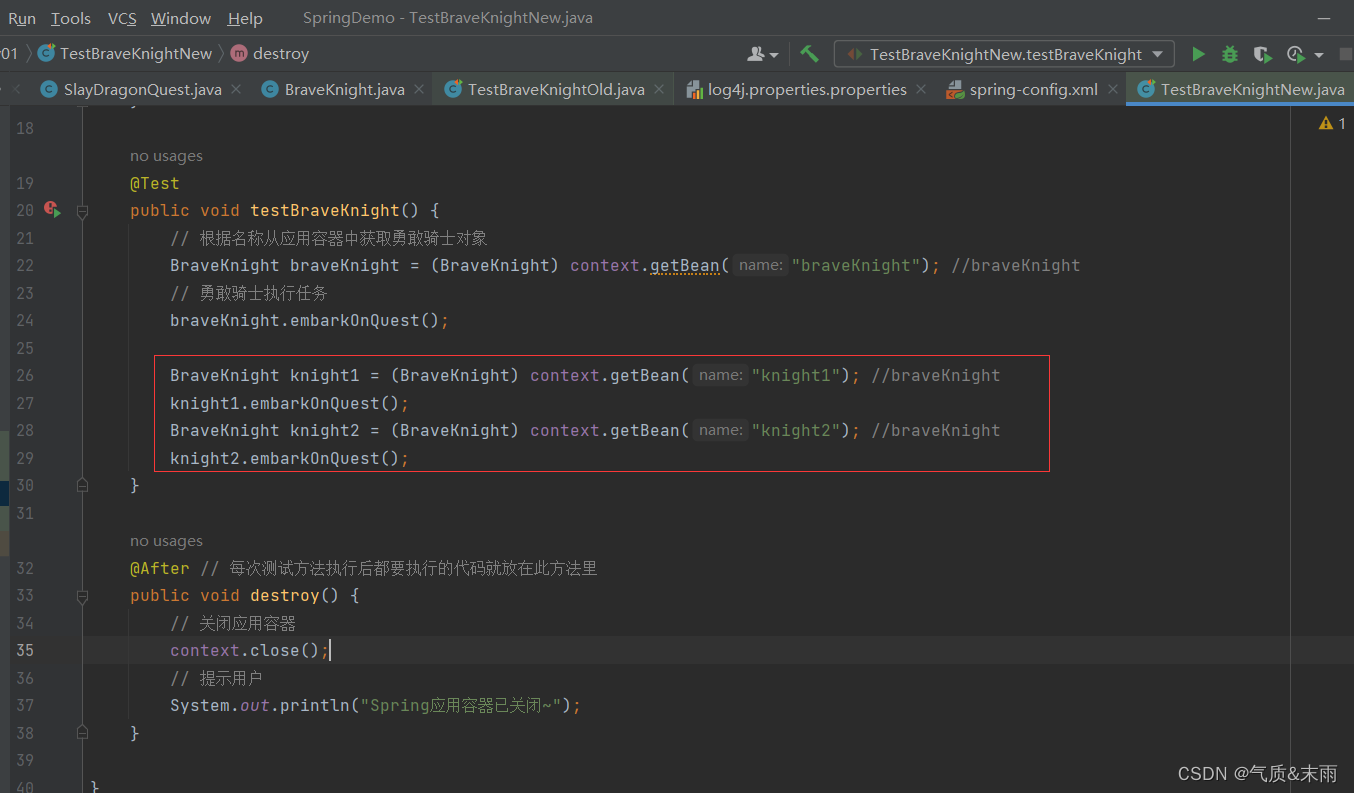Close the log4j.properties.properties tab
Screen dimensions: 1354x793
[x=921, y=89]
